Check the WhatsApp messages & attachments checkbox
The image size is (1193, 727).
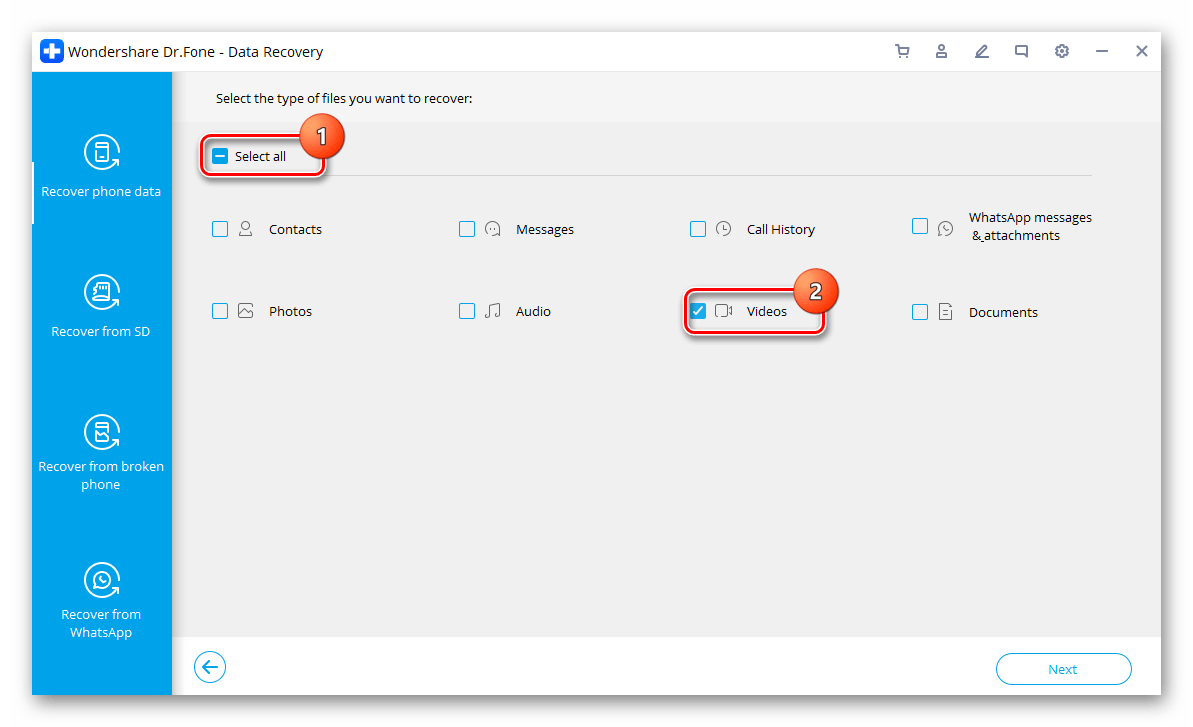tap(920, 226)
